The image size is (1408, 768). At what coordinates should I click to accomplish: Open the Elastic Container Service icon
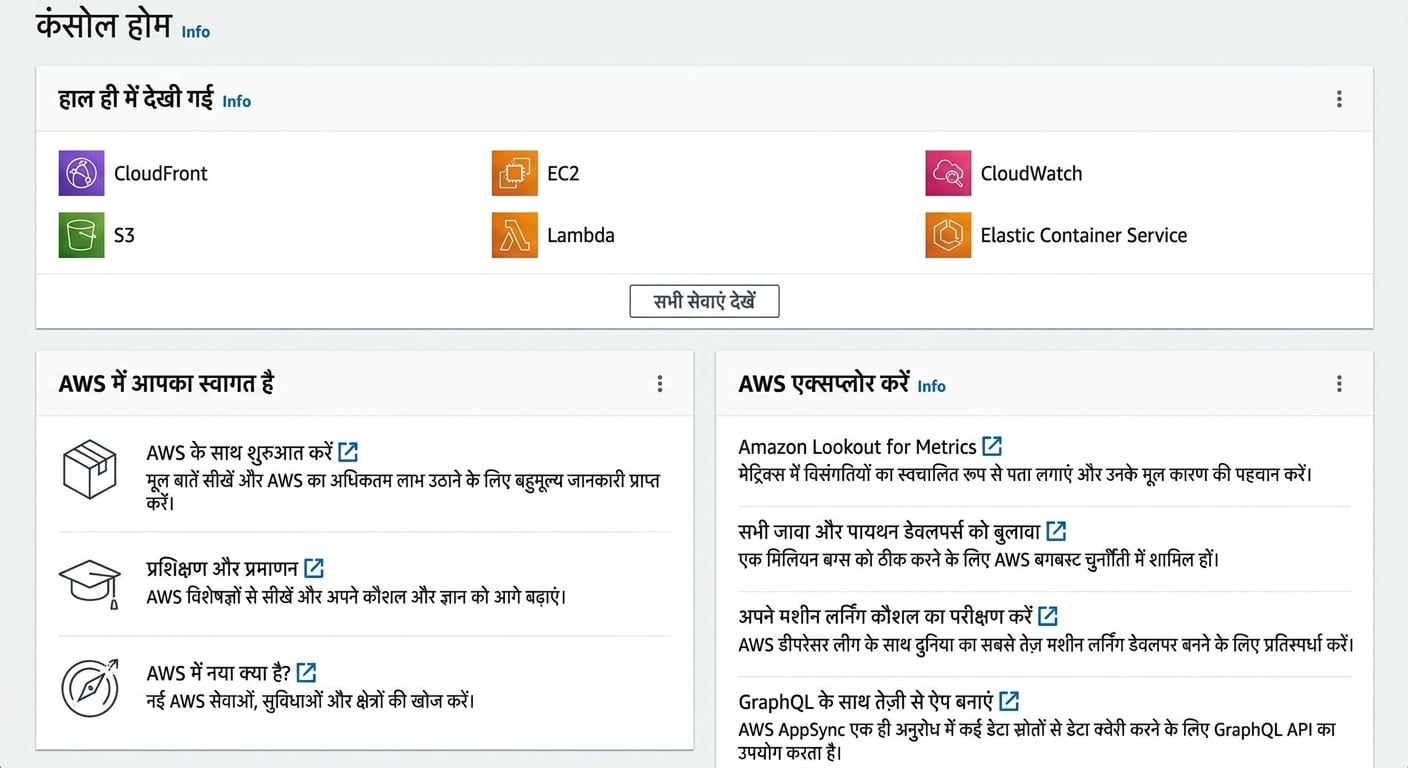(x=948, y=235)
